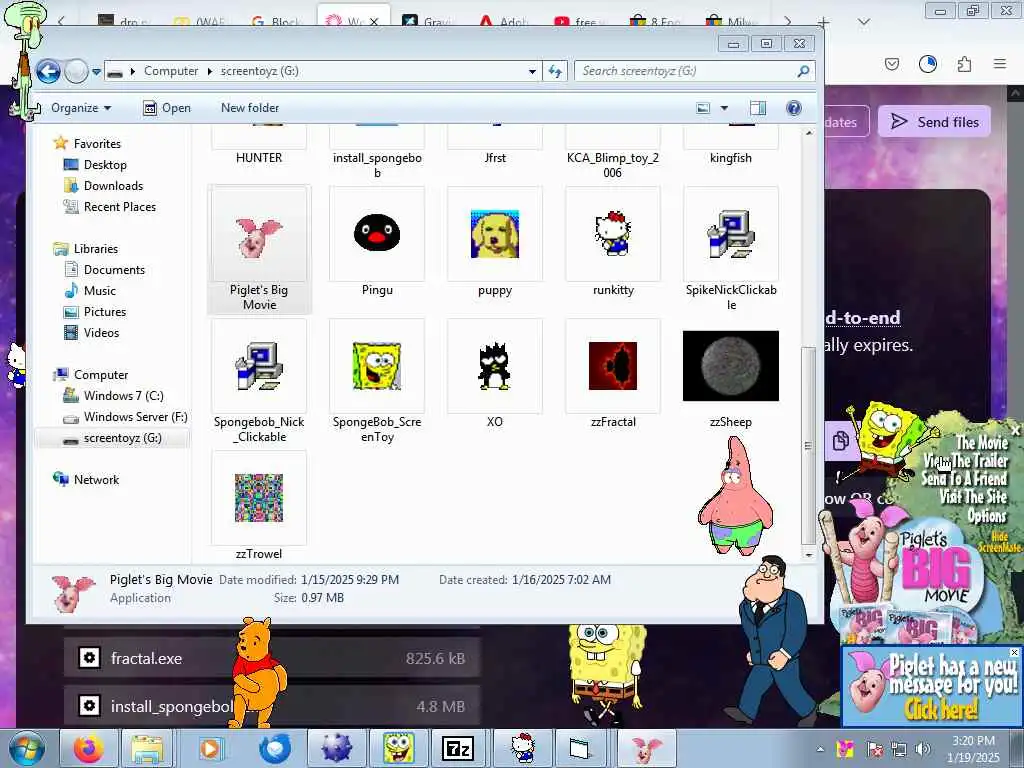Select the Spongebob_Nick_Clickable file icon
Viewport: 1024px width, 768px height.
click(x=259, y=366)
